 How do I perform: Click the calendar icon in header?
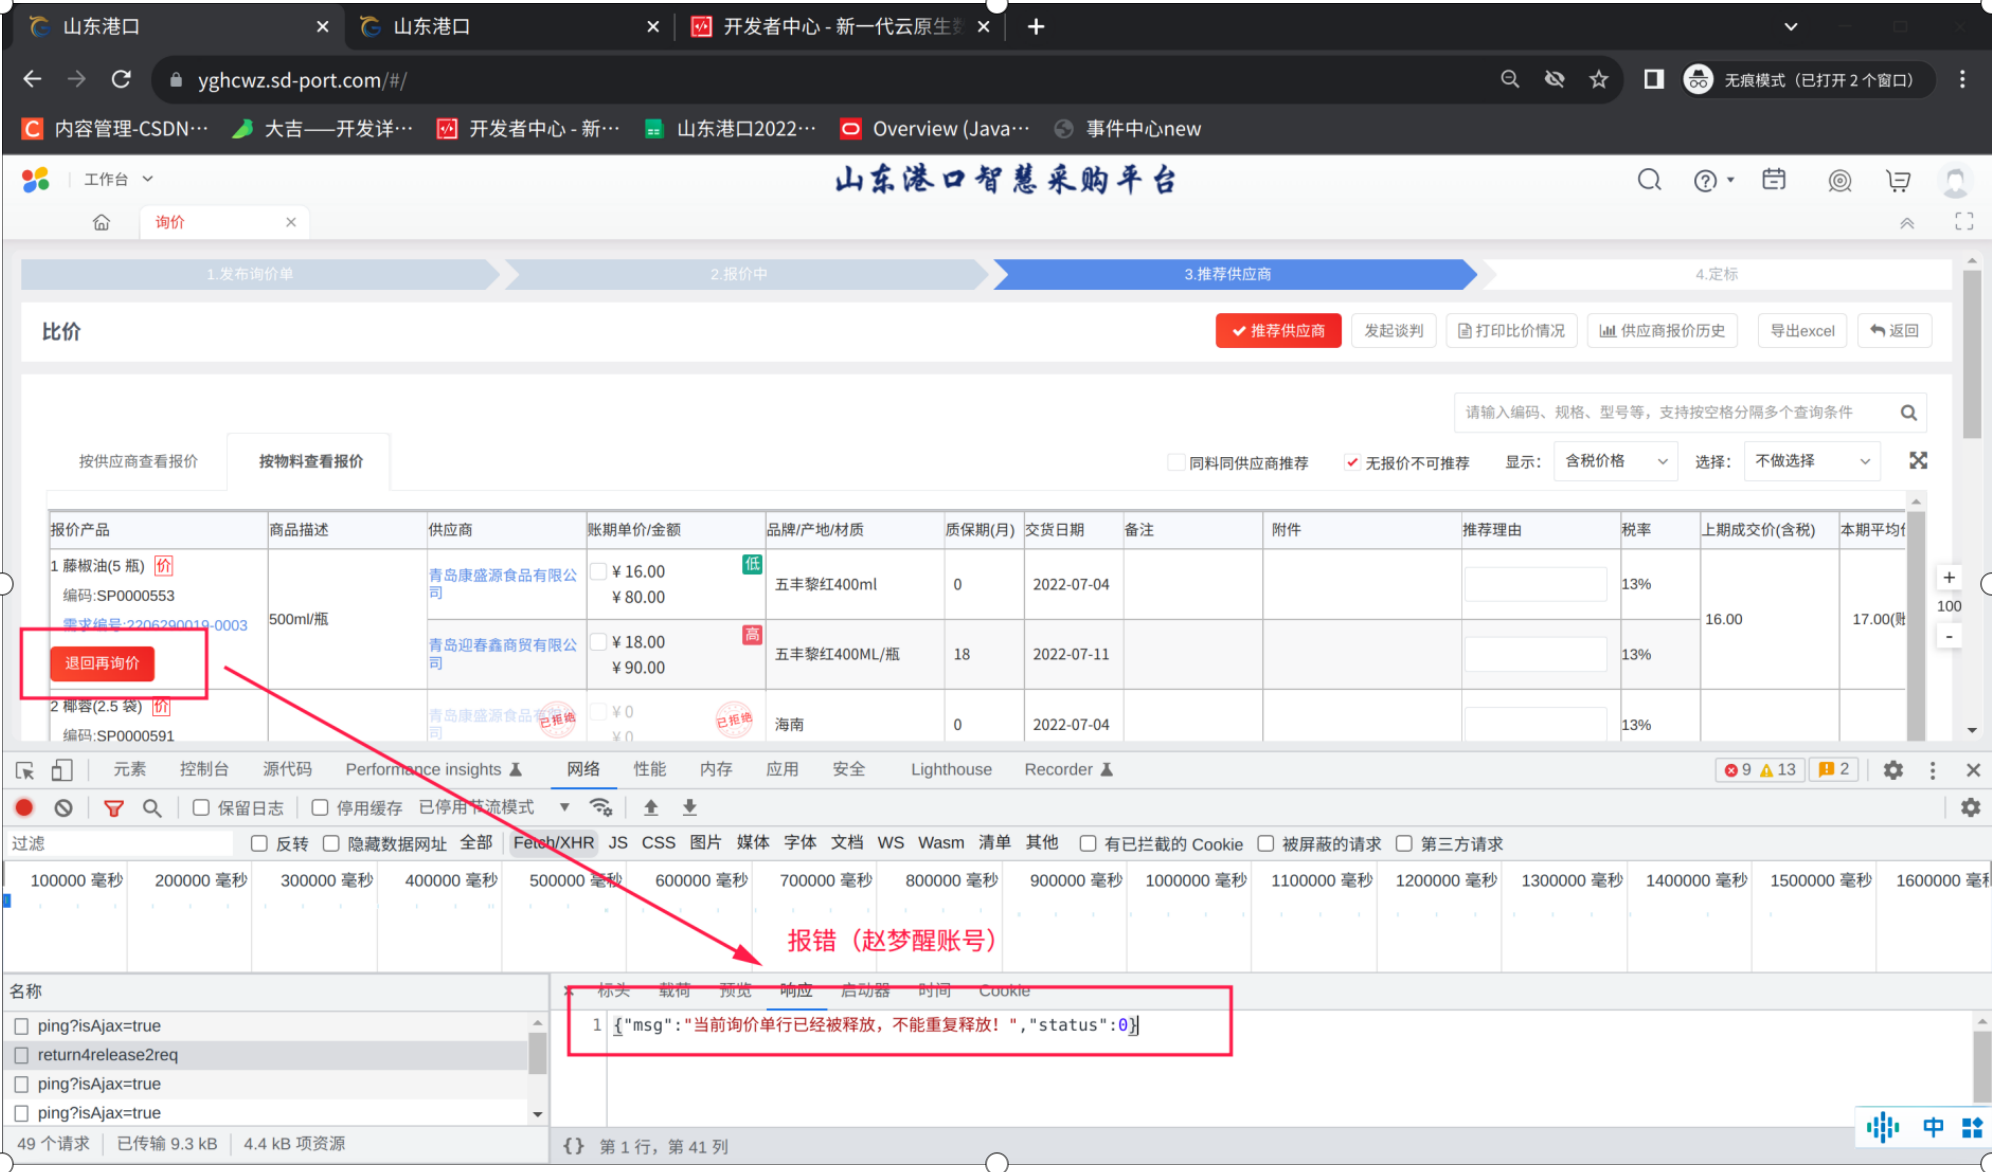point(1774,179)
